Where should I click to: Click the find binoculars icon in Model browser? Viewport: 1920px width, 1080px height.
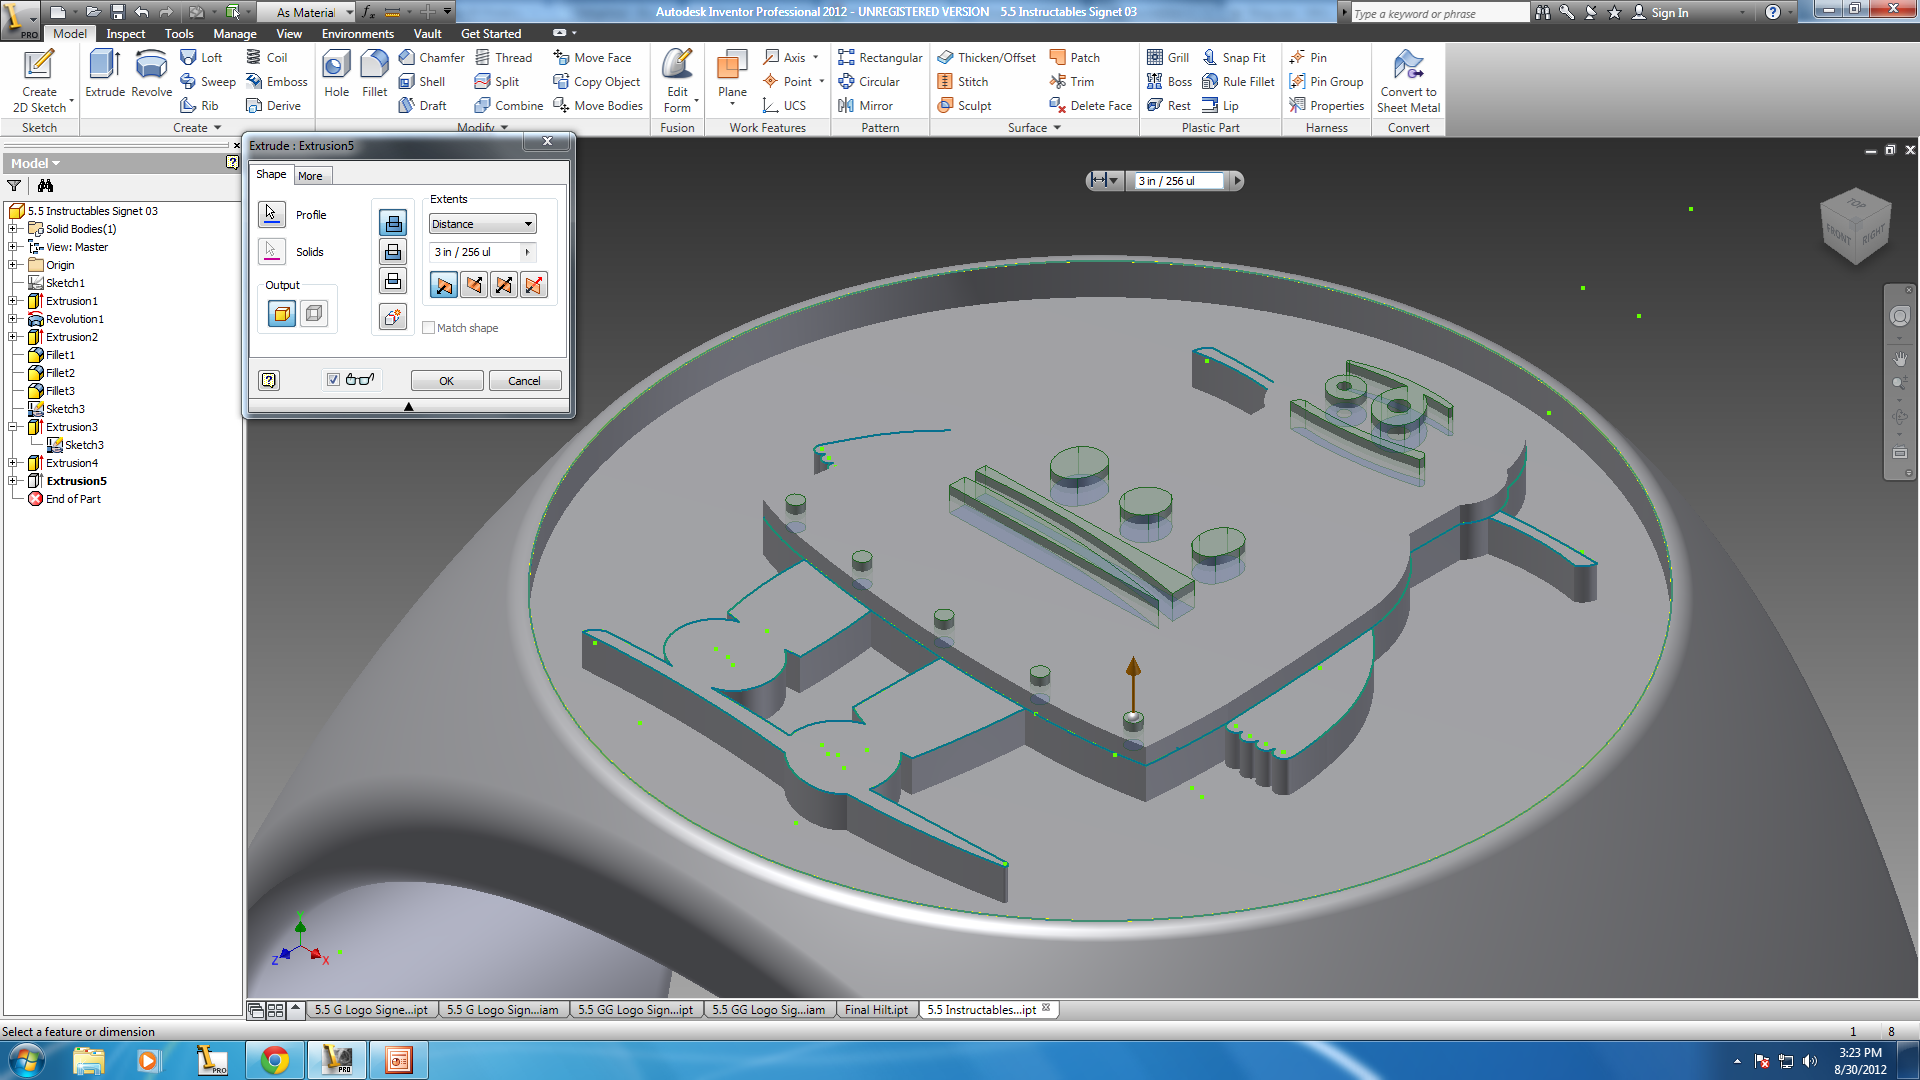pyautogui.click(x=45, y=186)
